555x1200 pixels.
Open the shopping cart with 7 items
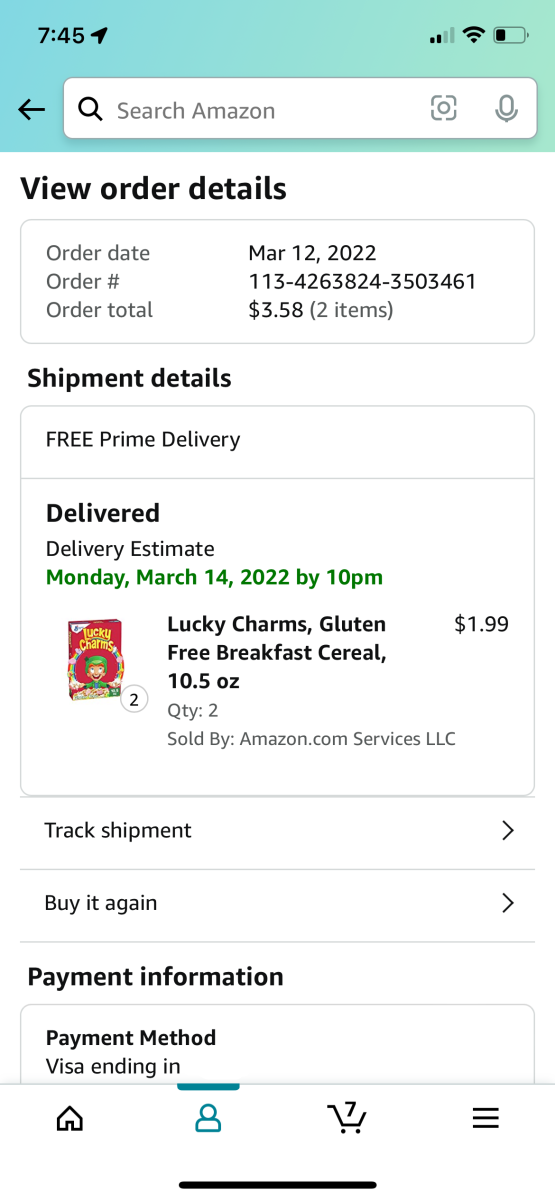(x=347, y=1117)
